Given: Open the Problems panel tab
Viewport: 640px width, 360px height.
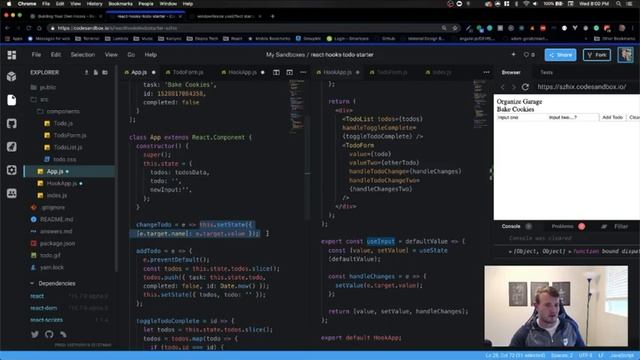Looking at the screenshot, I should [562, 226].
